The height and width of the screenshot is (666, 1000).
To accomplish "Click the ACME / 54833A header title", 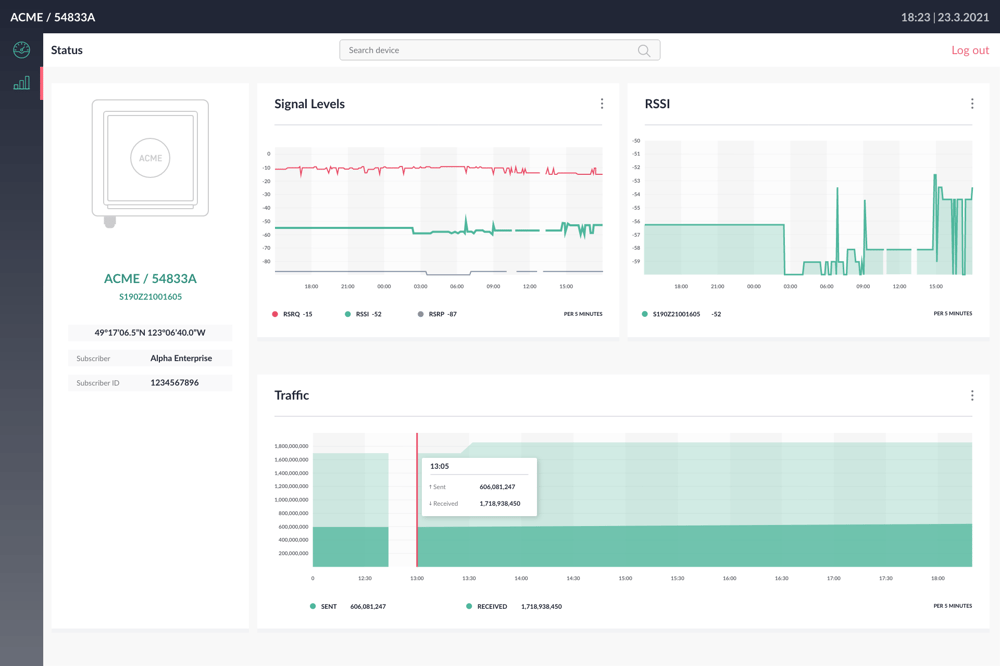I will click(x=52, y=17).
